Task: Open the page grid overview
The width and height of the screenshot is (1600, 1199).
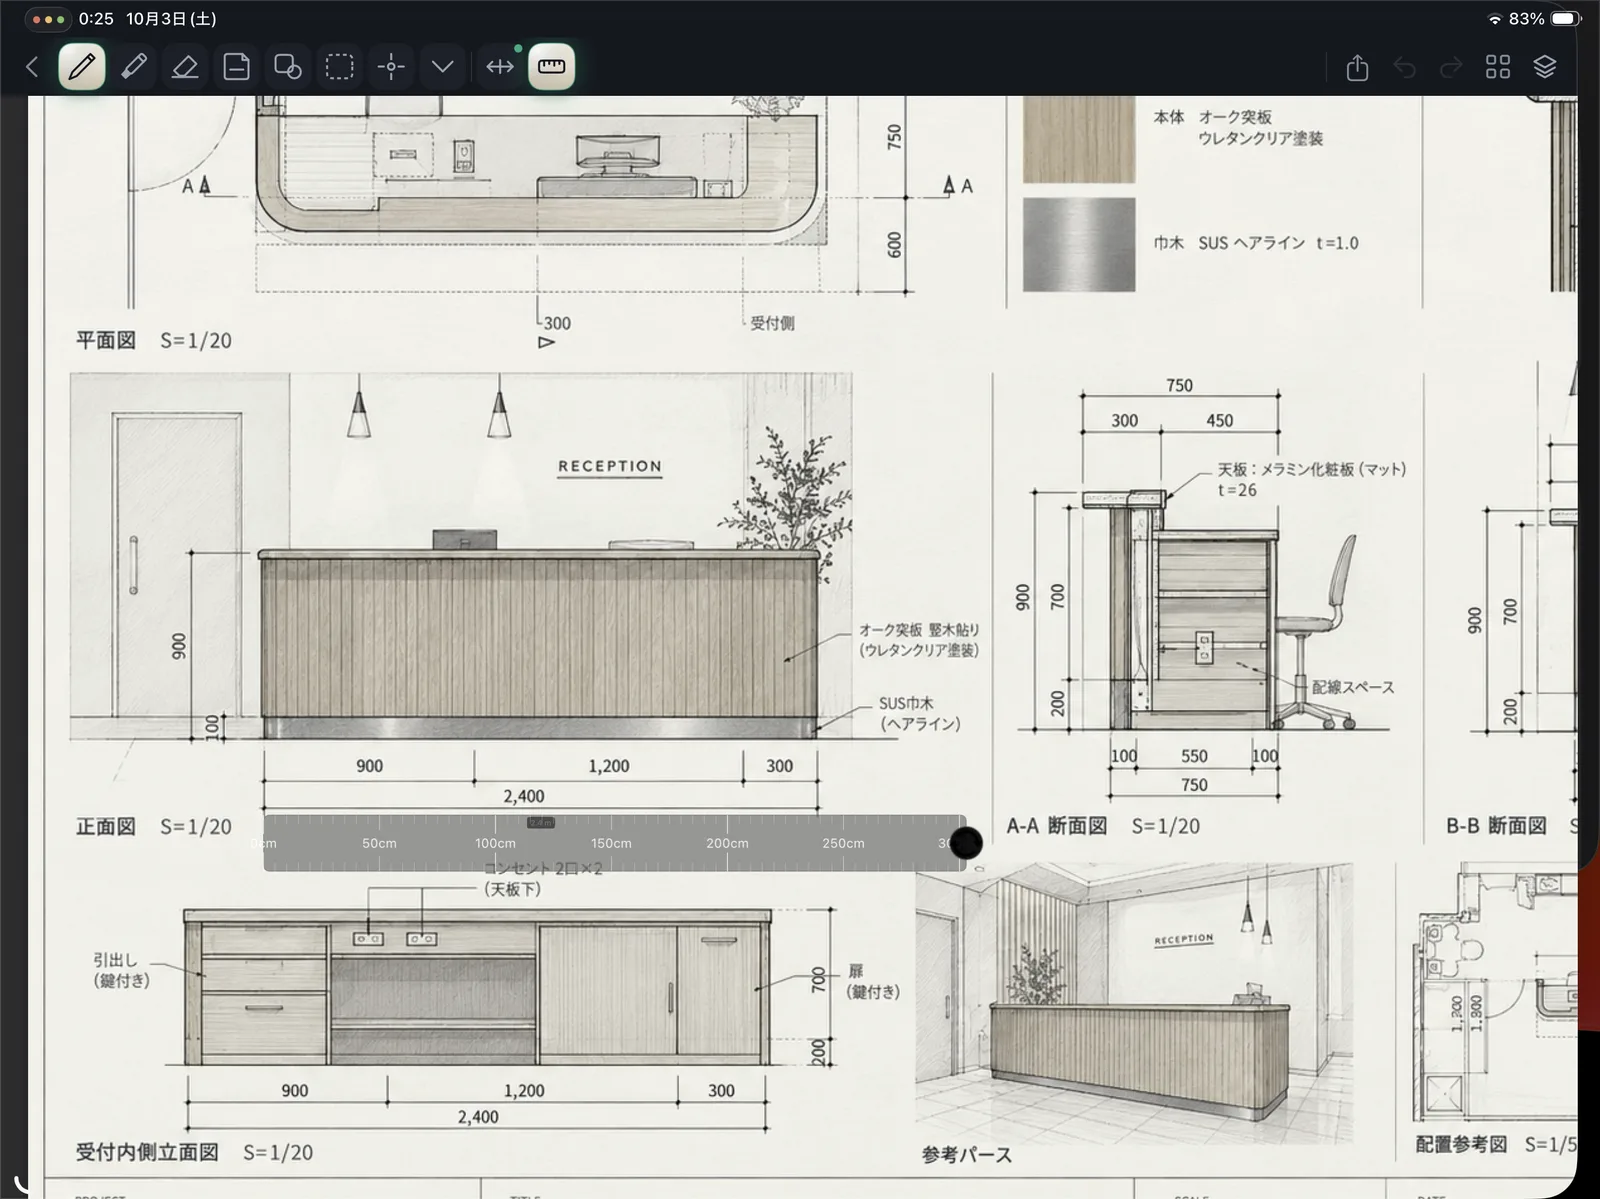Action: pyautogui.click(x=1498, y=67)
